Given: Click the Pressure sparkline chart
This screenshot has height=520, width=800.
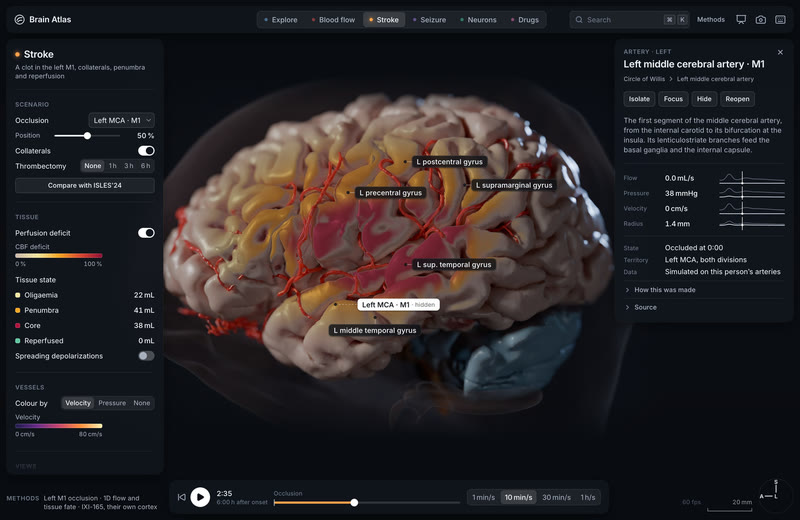Looking at the screenshot, I should (x=752, y=193).
